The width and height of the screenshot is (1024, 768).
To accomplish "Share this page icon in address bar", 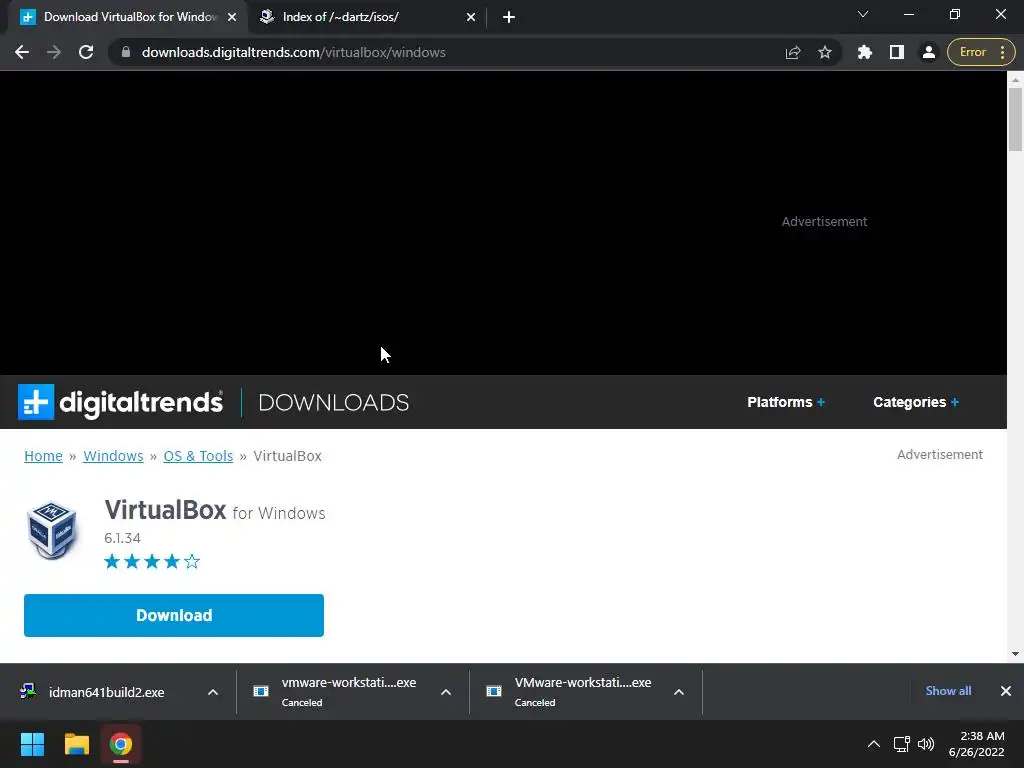I will tap(793, 52).
